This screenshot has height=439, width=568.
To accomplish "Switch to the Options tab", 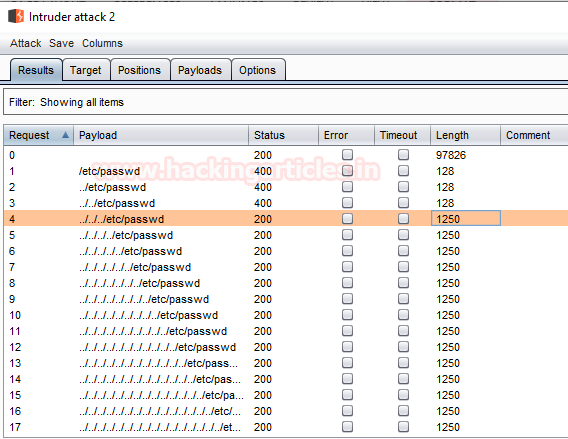I will point(258,70).
